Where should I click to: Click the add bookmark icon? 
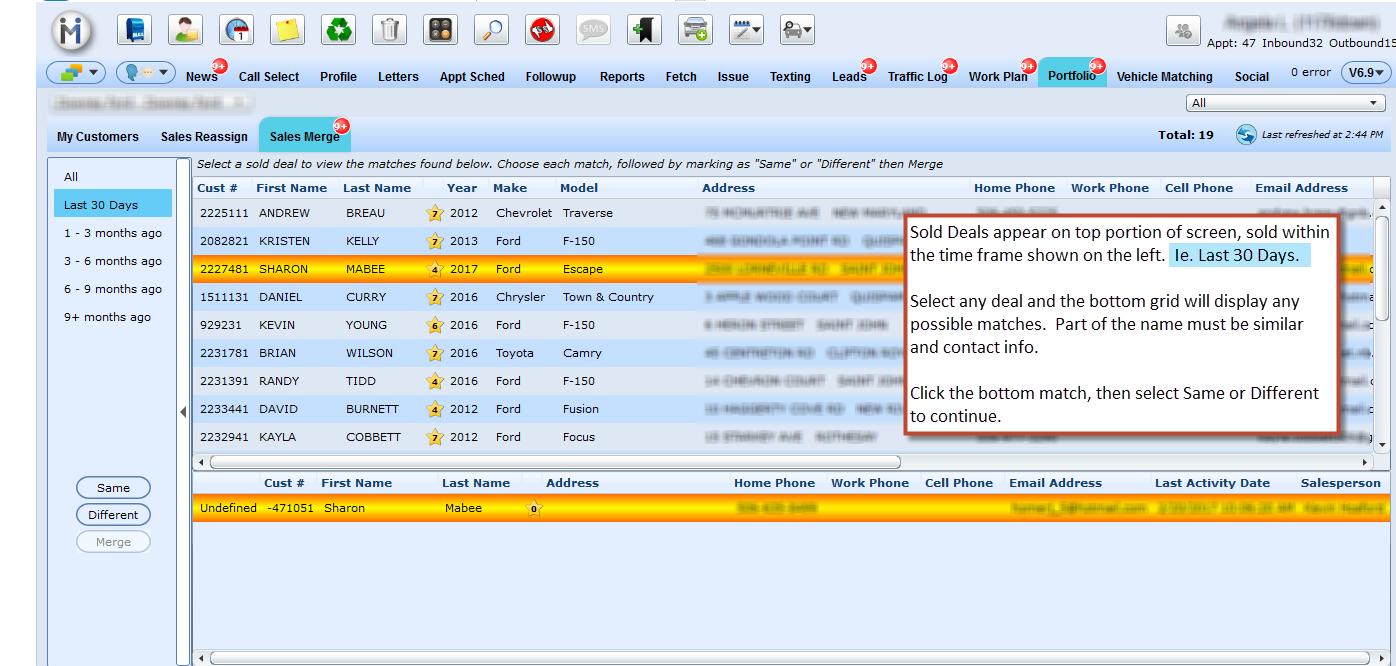pos(644,30)
